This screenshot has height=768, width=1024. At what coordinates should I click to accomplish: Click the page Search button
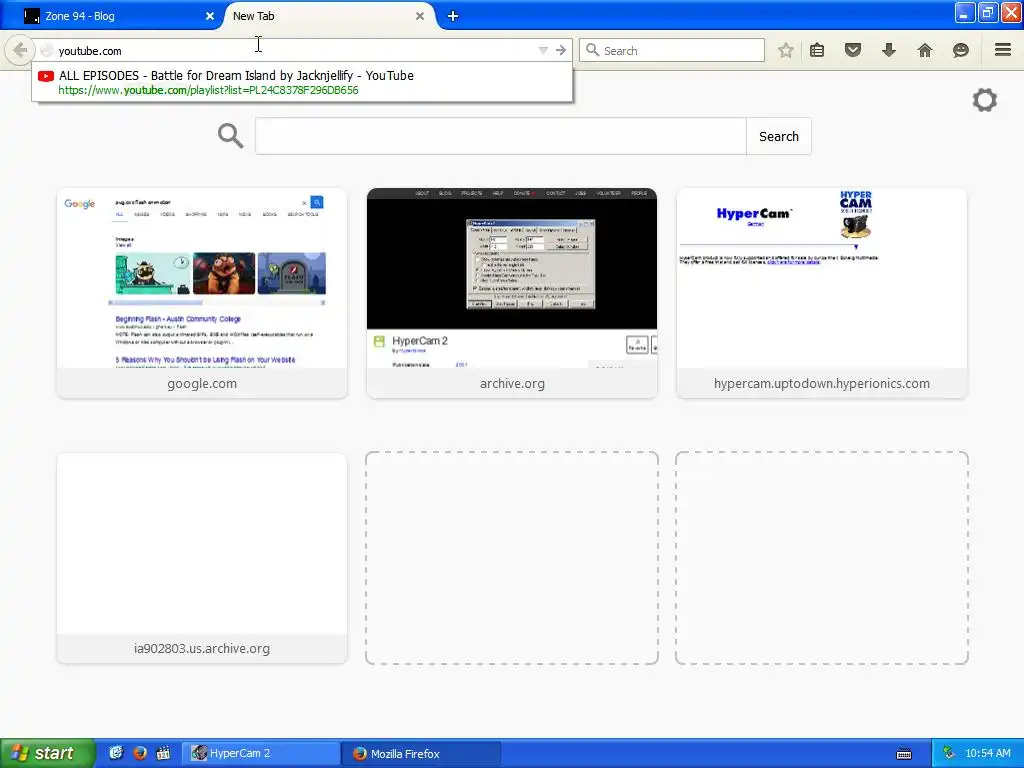(x=778, y=136)
